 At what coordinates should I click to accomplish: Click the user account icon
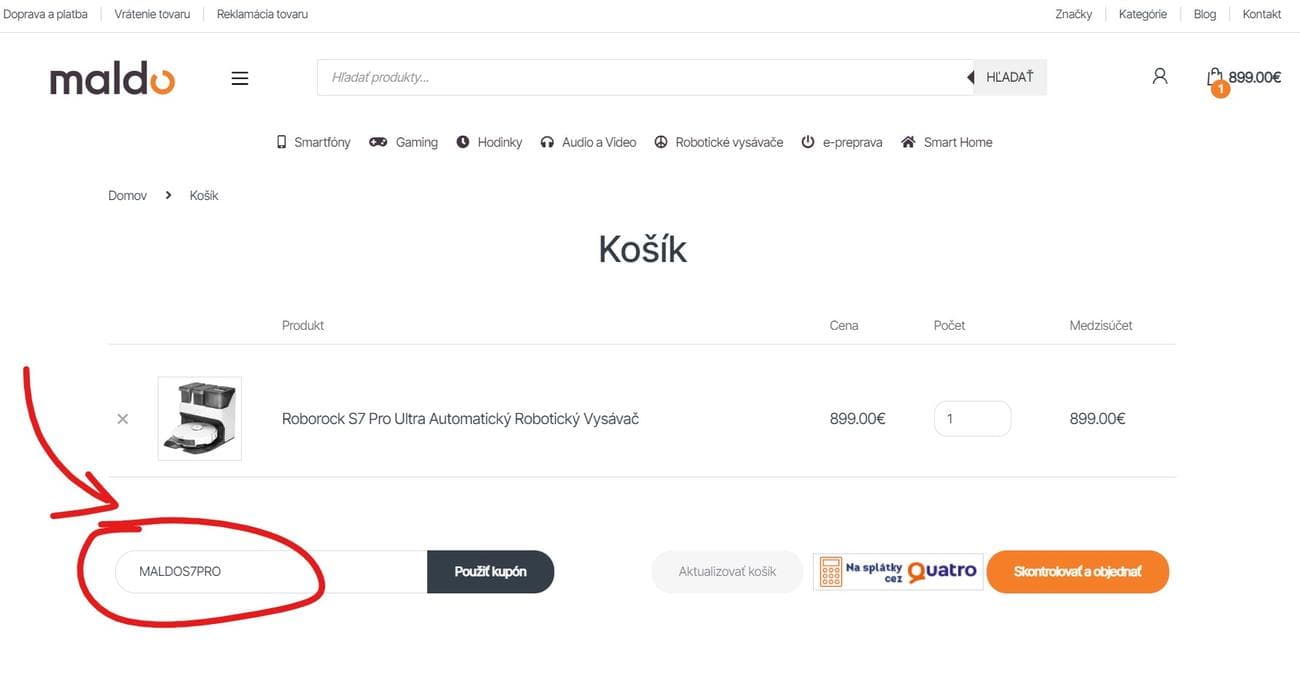click(x=1159, y=75)
